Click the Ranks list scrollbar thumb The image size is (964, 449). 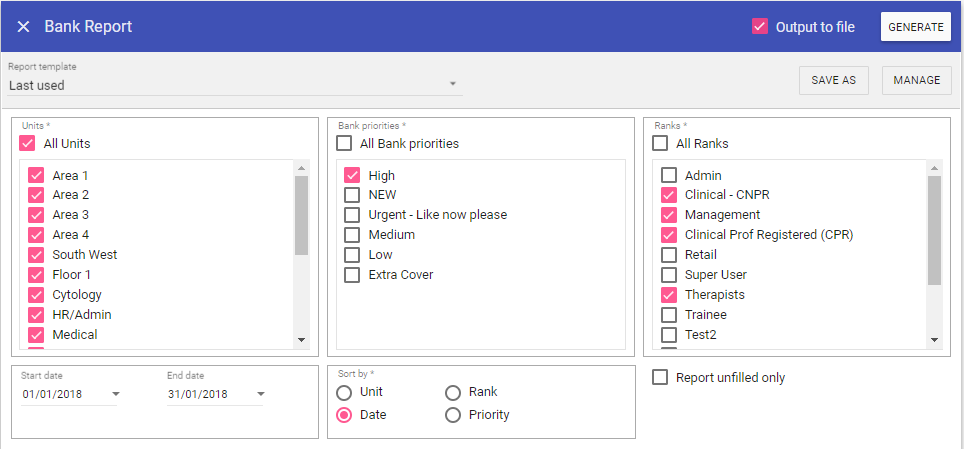pos(935,230)
